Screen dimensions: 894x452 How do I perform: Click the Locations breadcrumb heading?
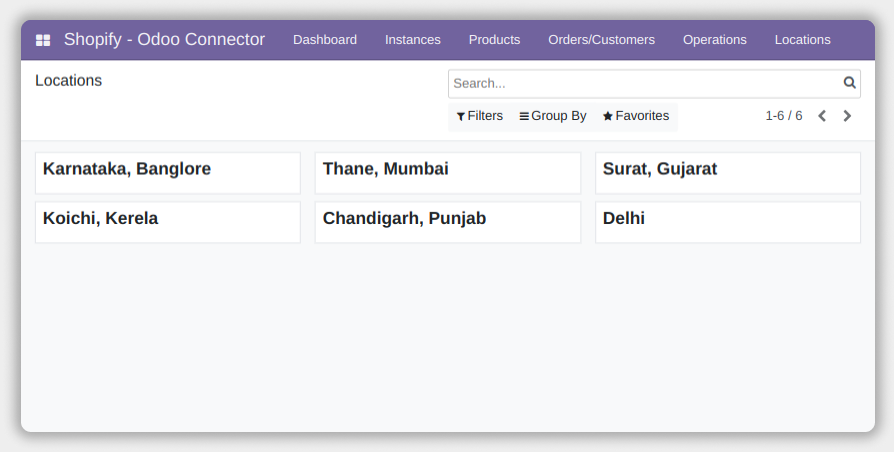point(68,80)
